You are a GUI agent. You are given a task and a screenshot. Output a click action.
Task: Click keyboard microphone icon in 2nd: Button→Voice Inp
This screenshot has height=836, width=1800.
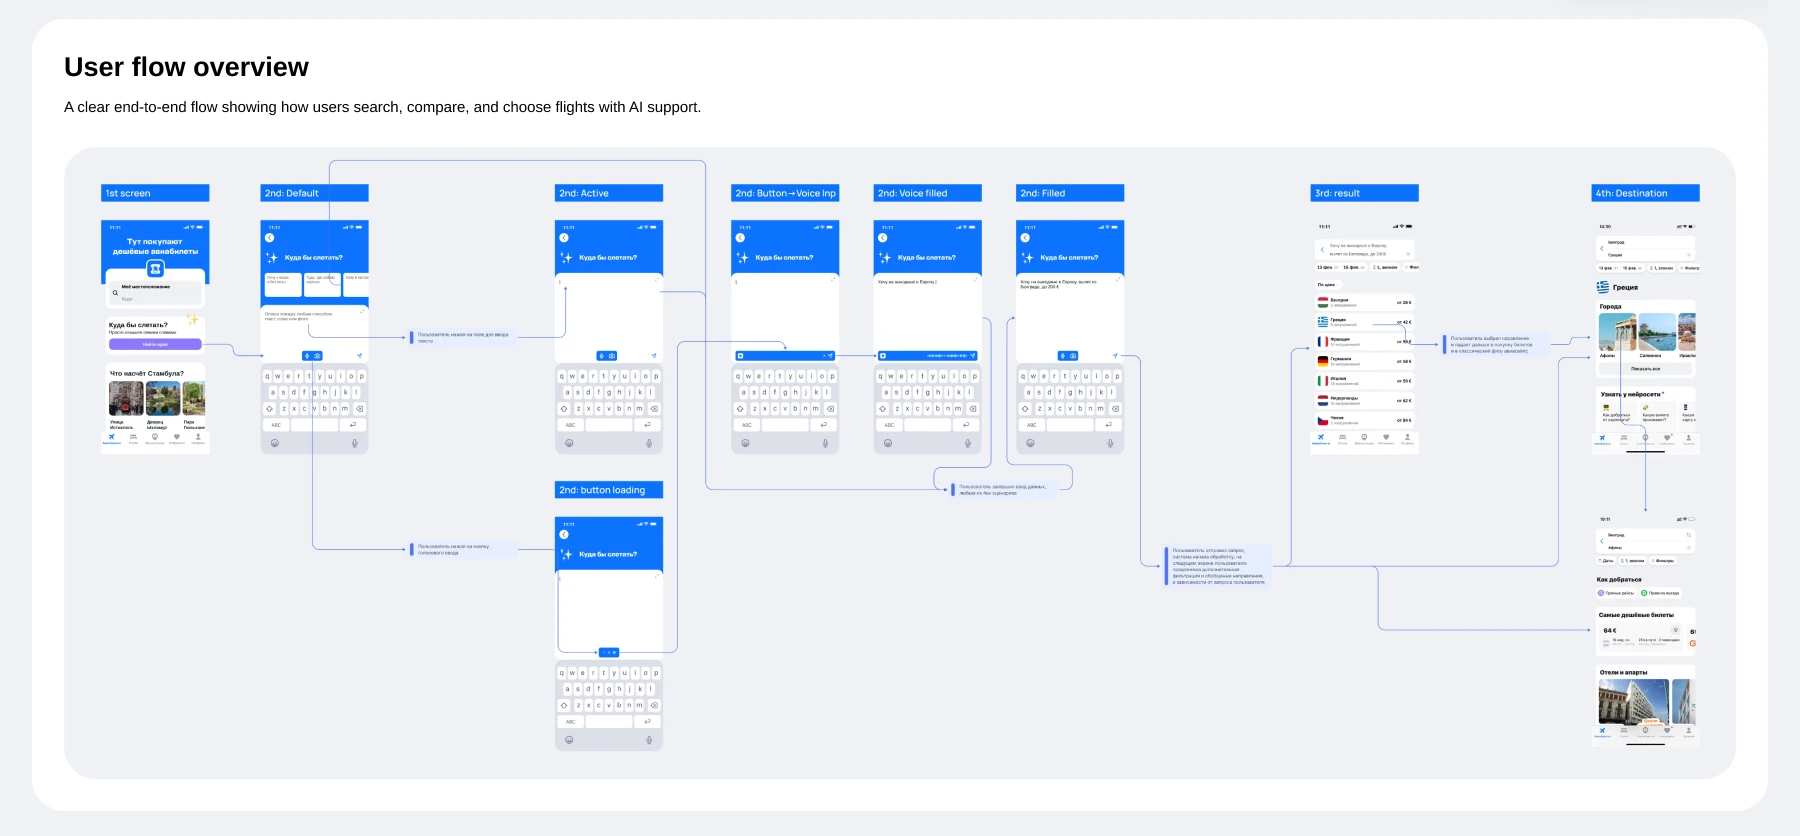coord(825,443)
